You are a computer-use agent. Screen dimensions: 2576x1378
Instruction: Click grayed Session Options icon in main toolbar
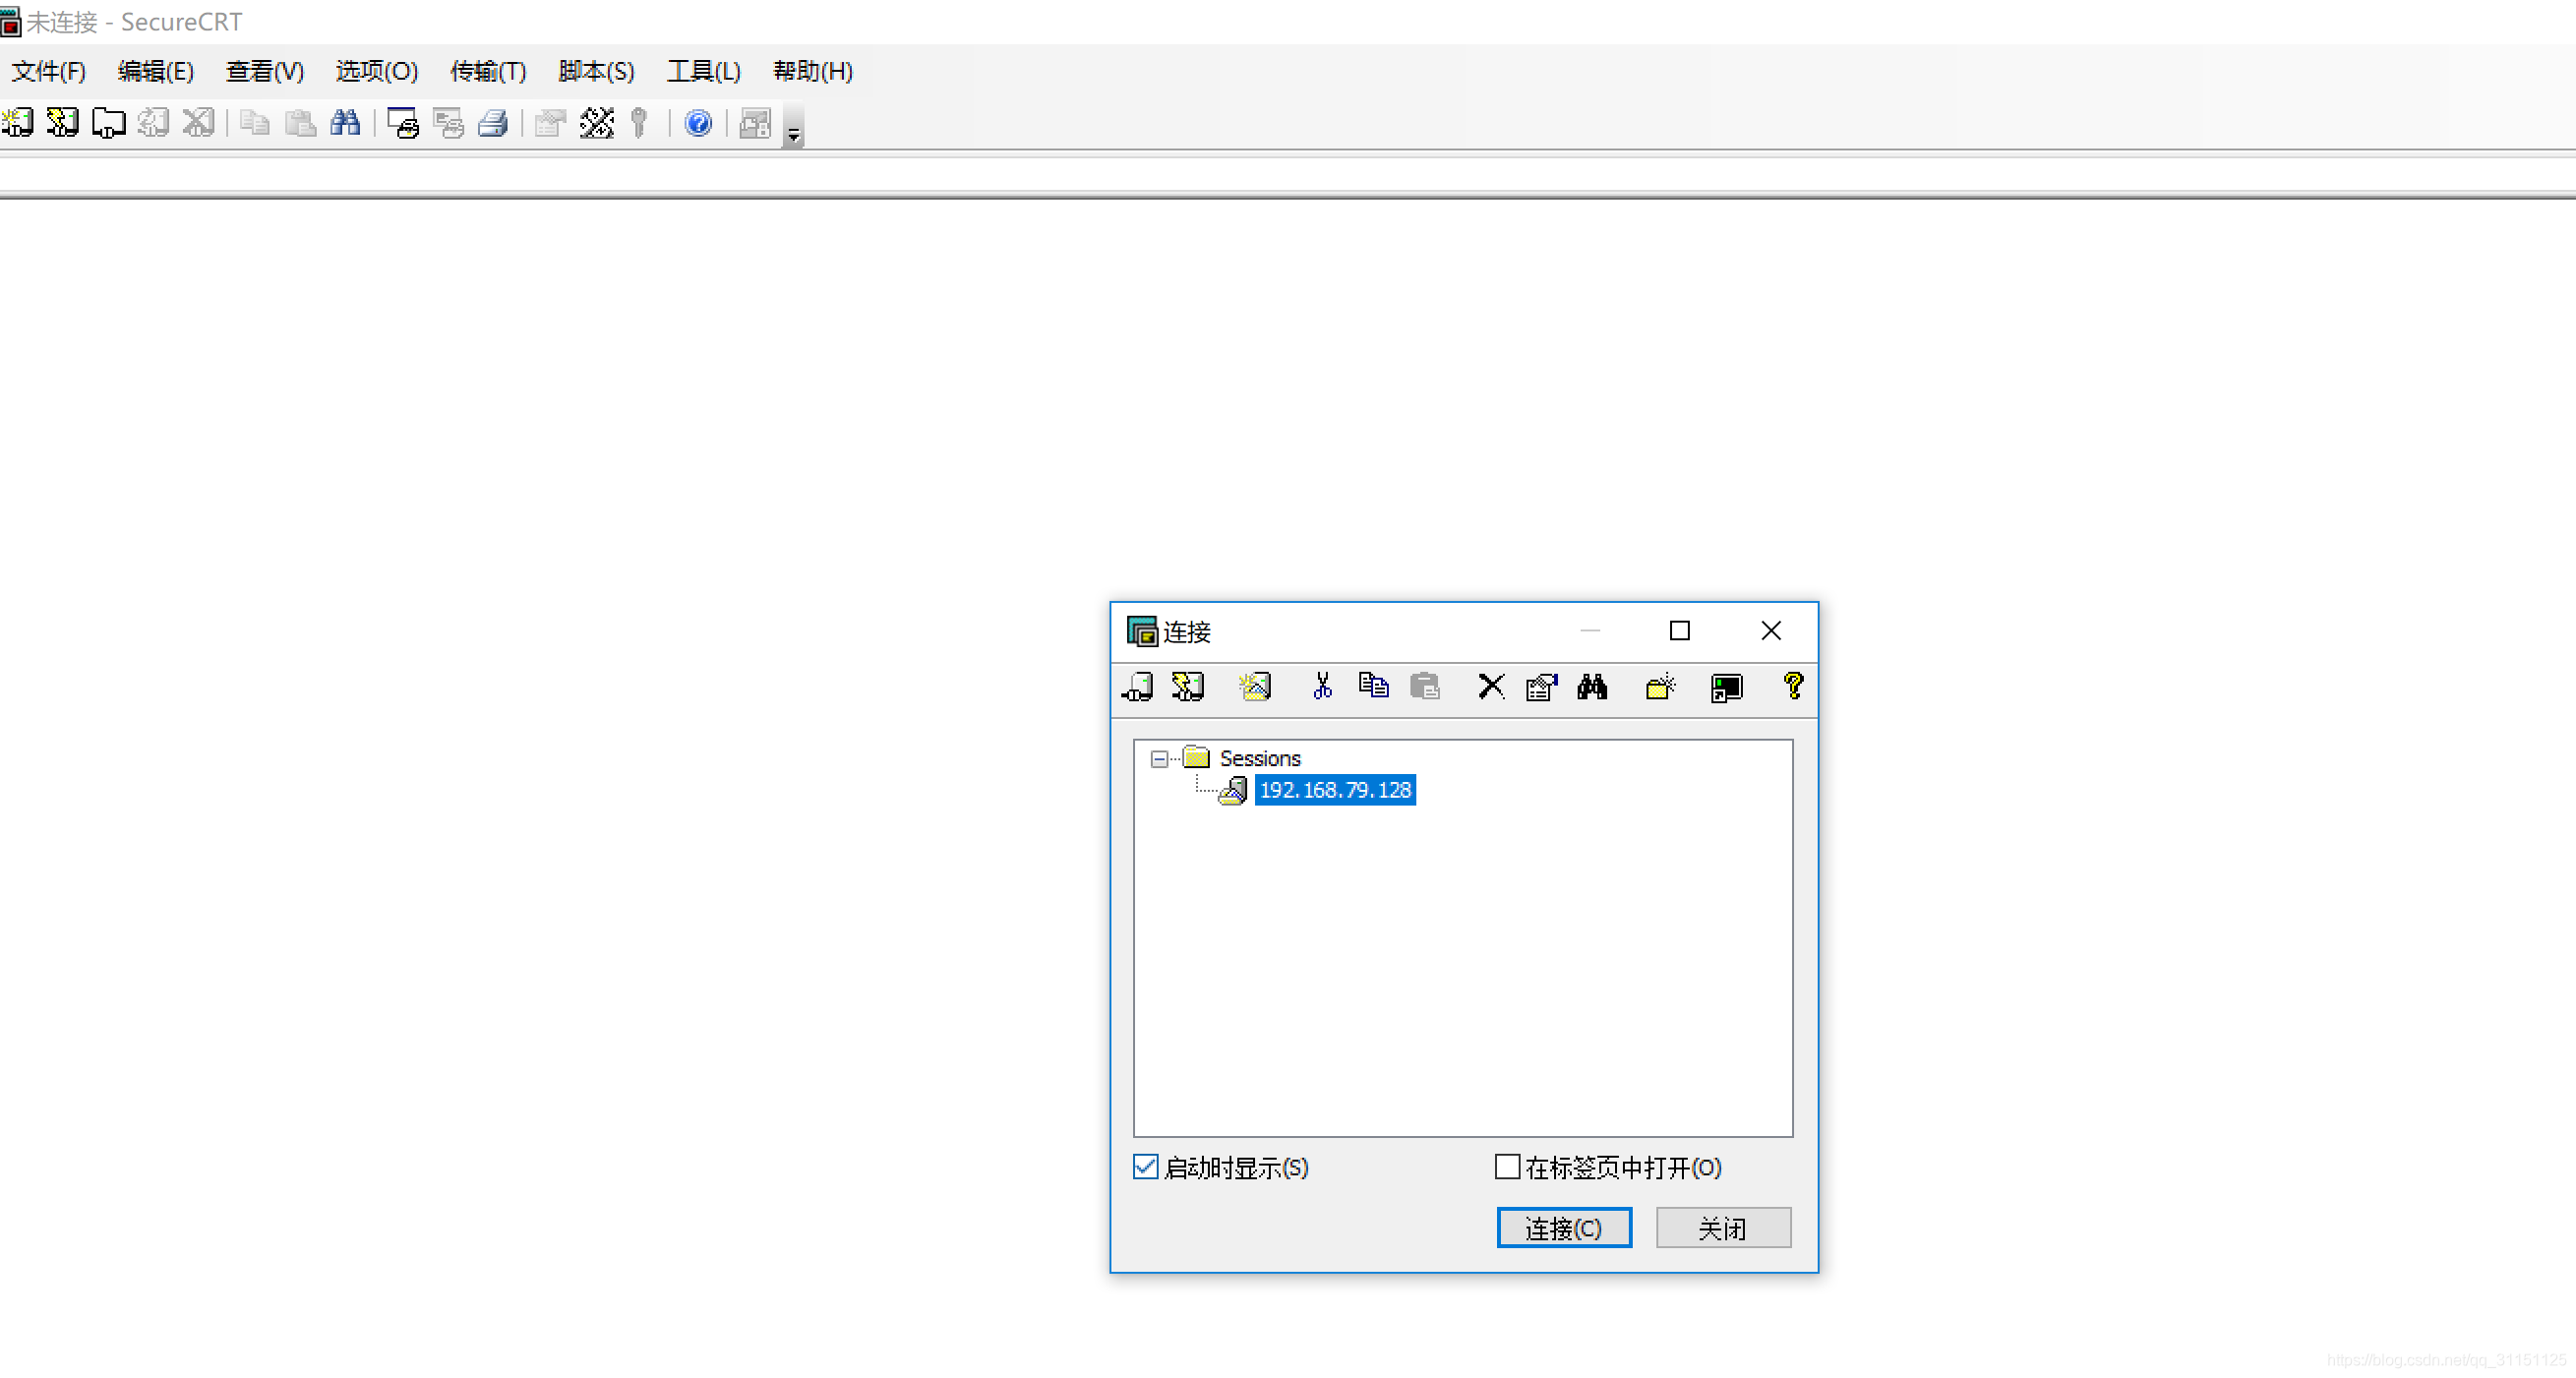pyautogui.click(x=550, y=123)
